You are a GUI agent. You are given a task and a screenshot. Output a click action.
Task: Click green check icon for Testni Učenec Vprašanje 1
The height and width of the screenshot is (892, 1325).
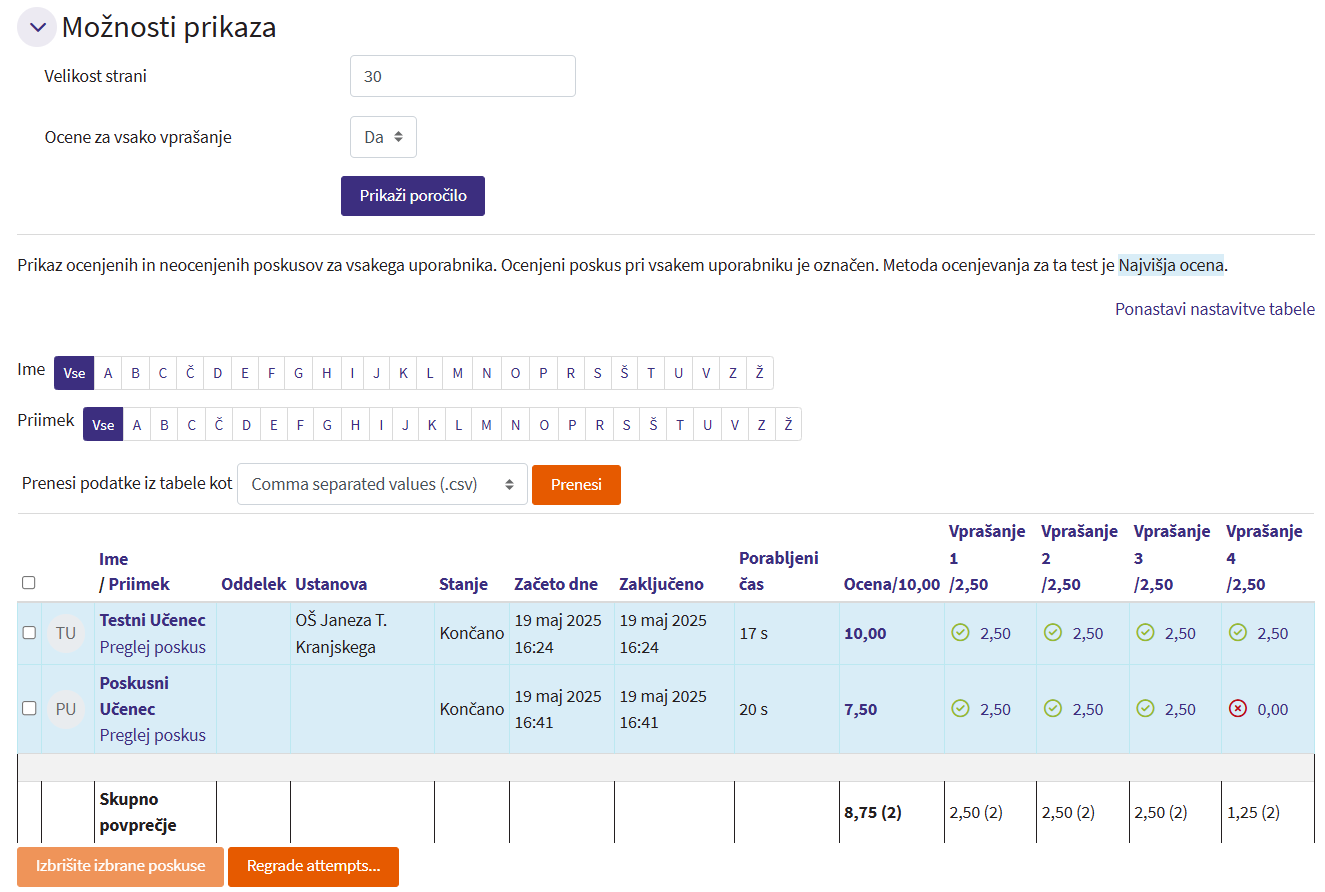tap(960, 633)
